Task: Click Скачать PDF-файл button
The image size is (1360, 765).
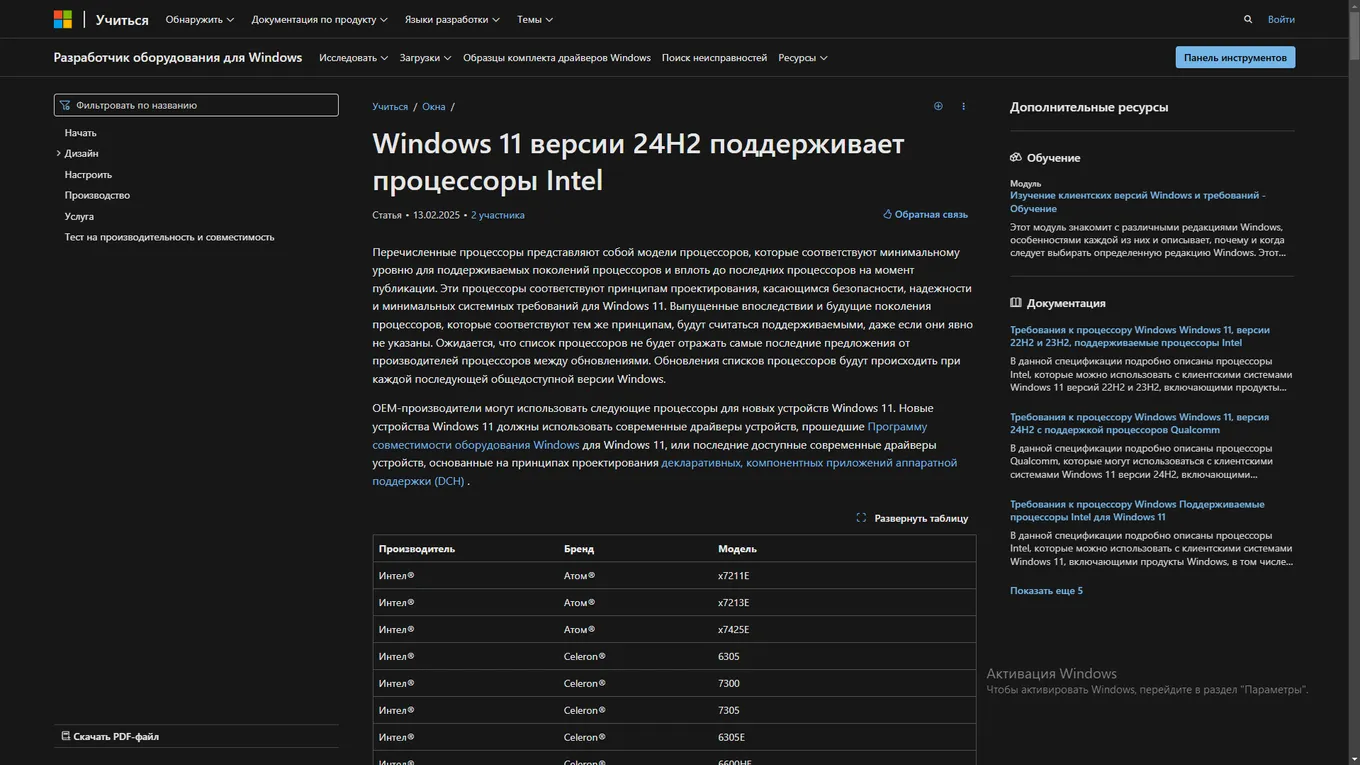Action: pyautogui.click(x=110, y=737)
